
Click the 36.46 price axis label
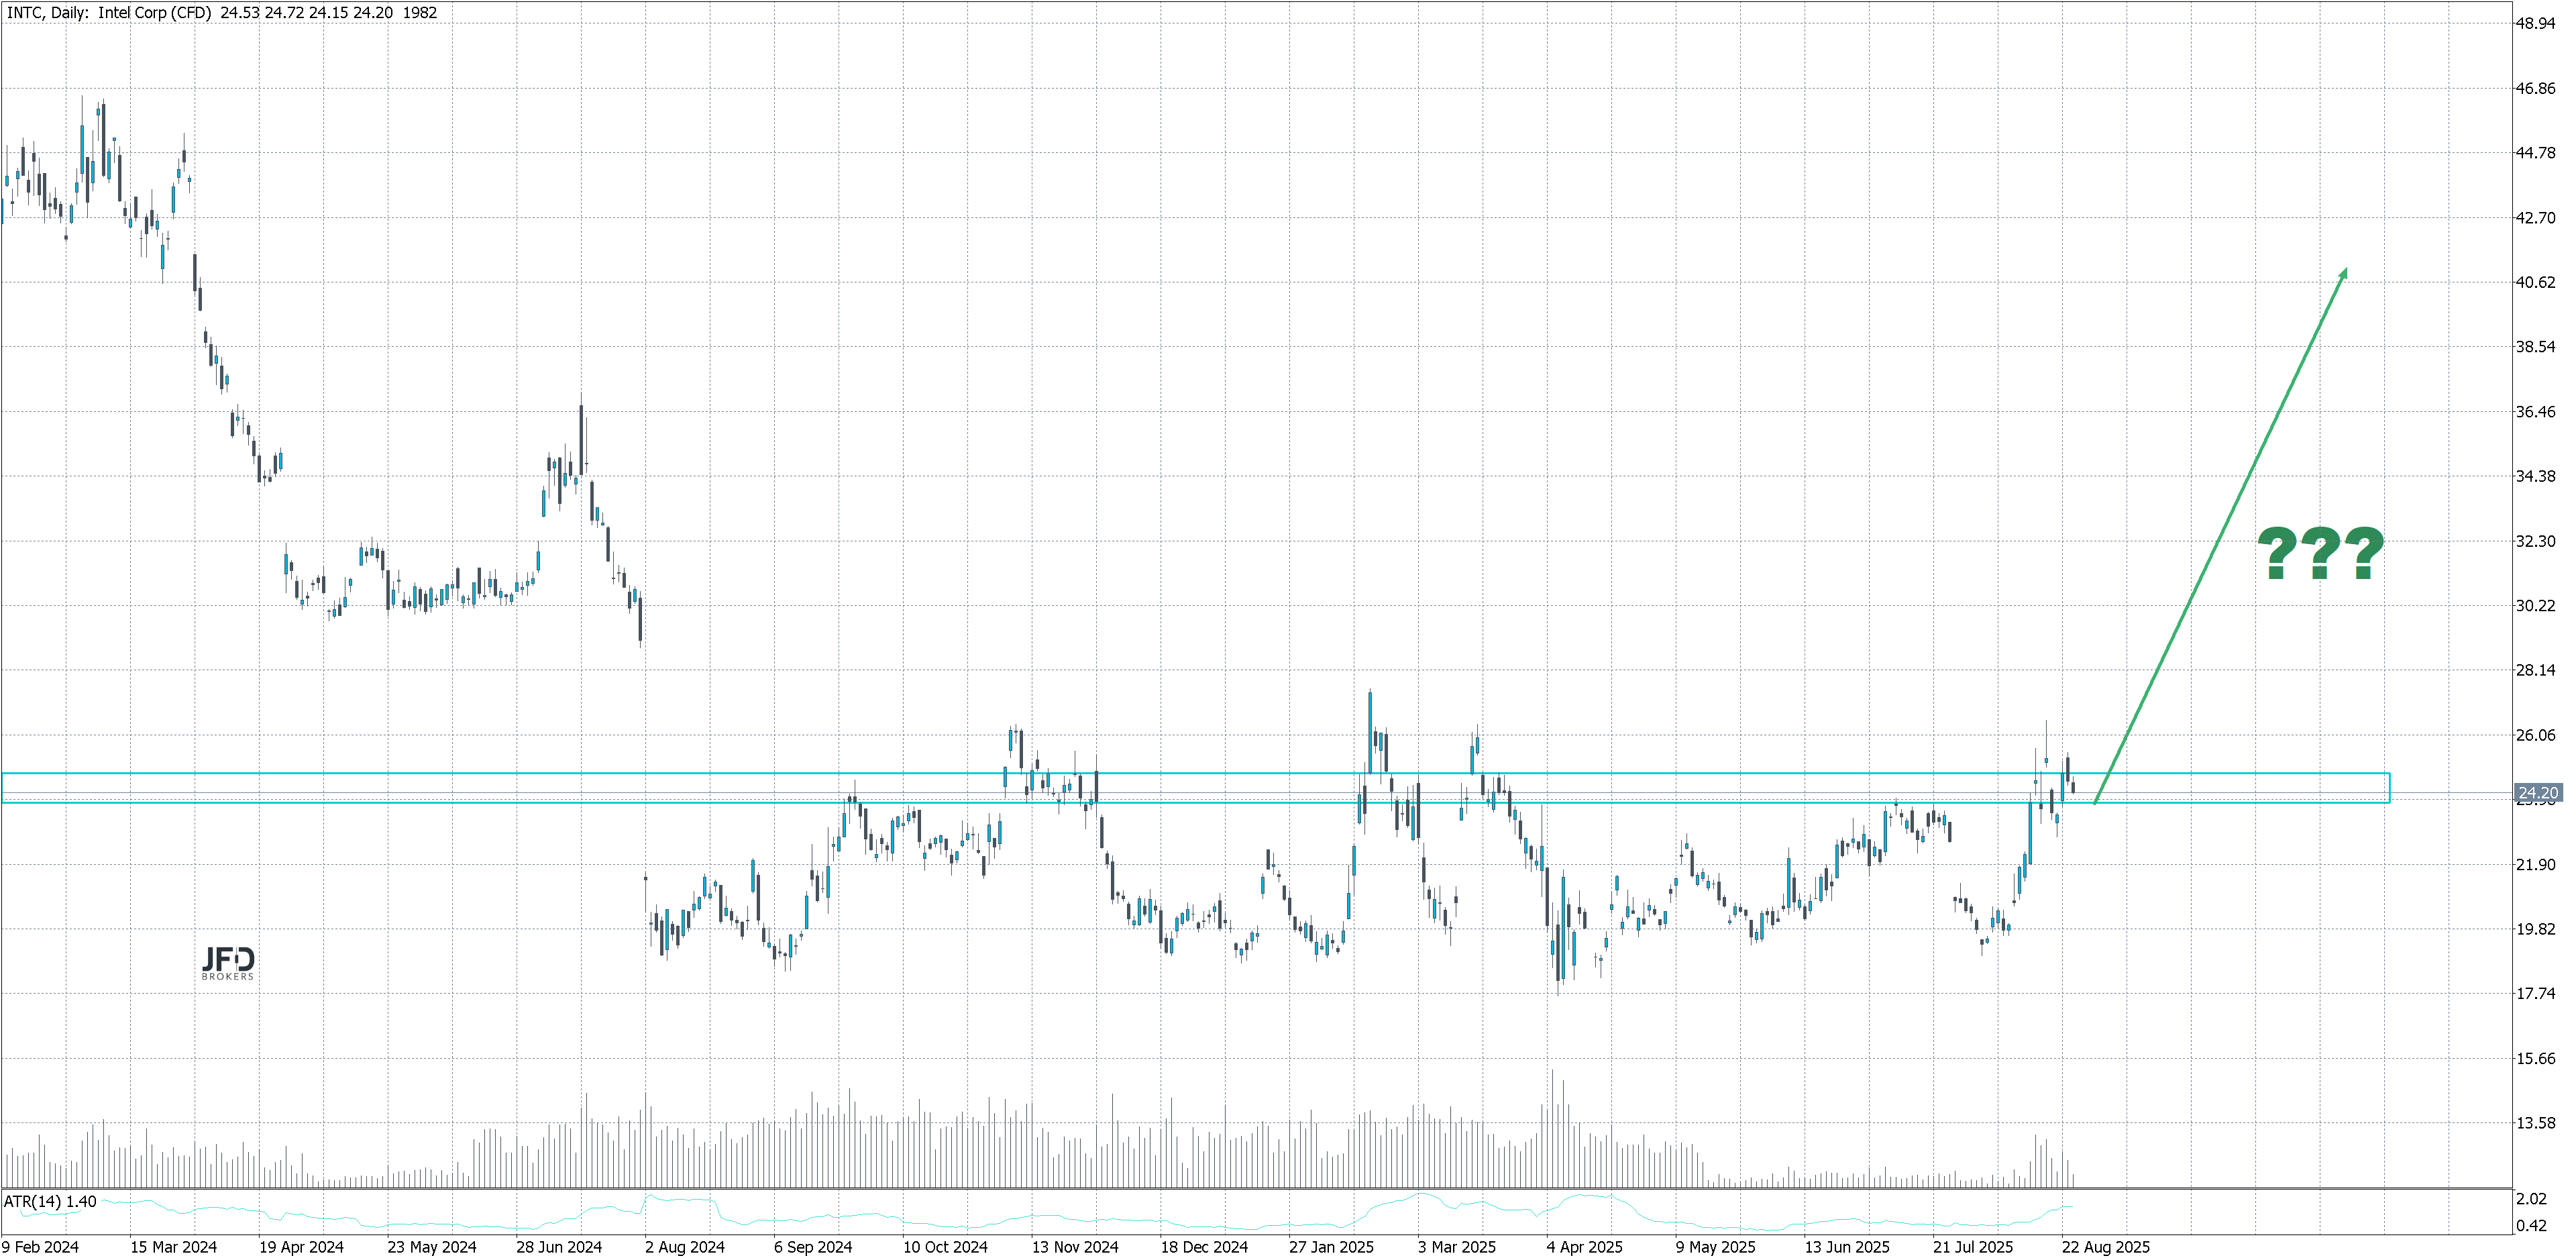[x=2535, y=412]
